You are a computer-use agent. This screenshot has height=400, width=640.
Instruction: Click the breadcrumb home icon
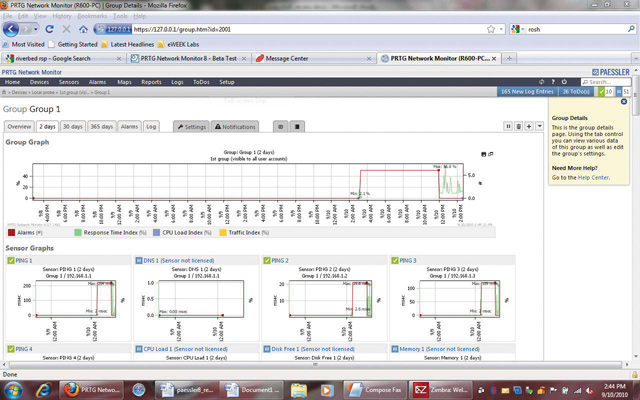(x=4, y=92)
